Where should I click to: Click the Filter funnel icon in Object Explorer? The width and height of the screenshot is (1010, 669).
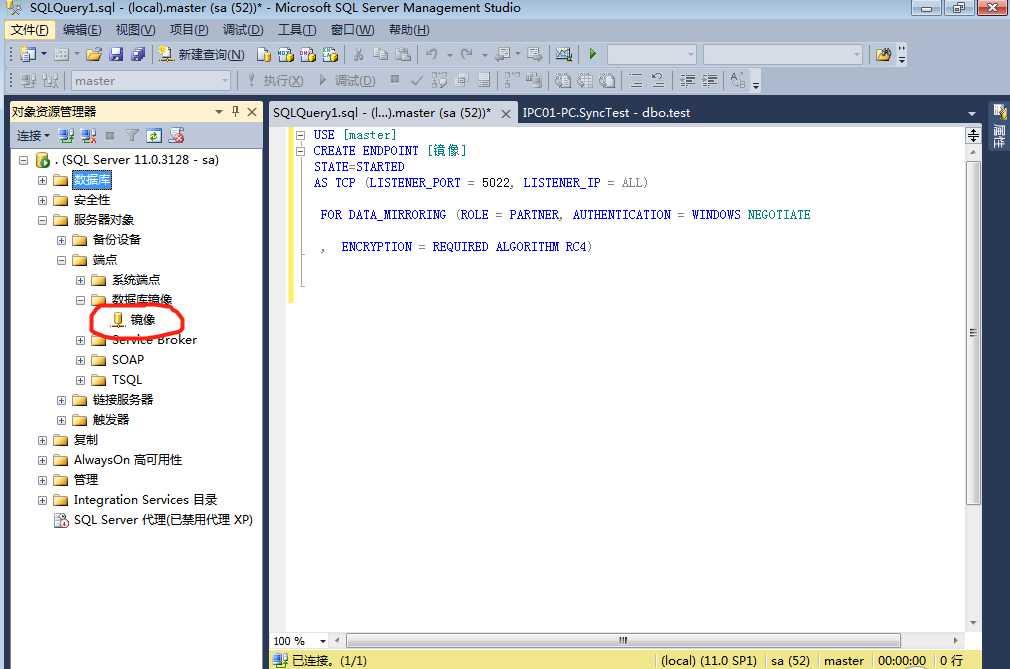[x=132, y=136]
